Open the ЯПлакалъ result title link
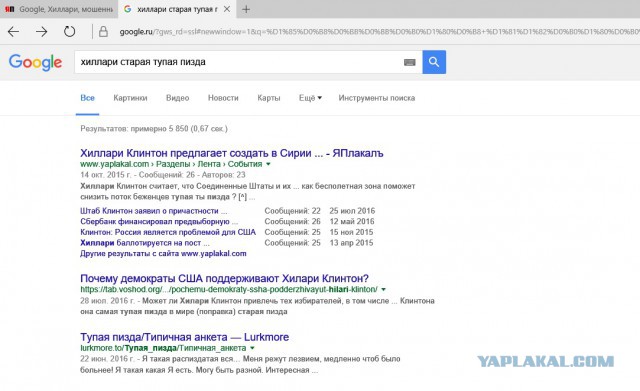The width and height of the screenshot is (640, 391). coord(232,153)
